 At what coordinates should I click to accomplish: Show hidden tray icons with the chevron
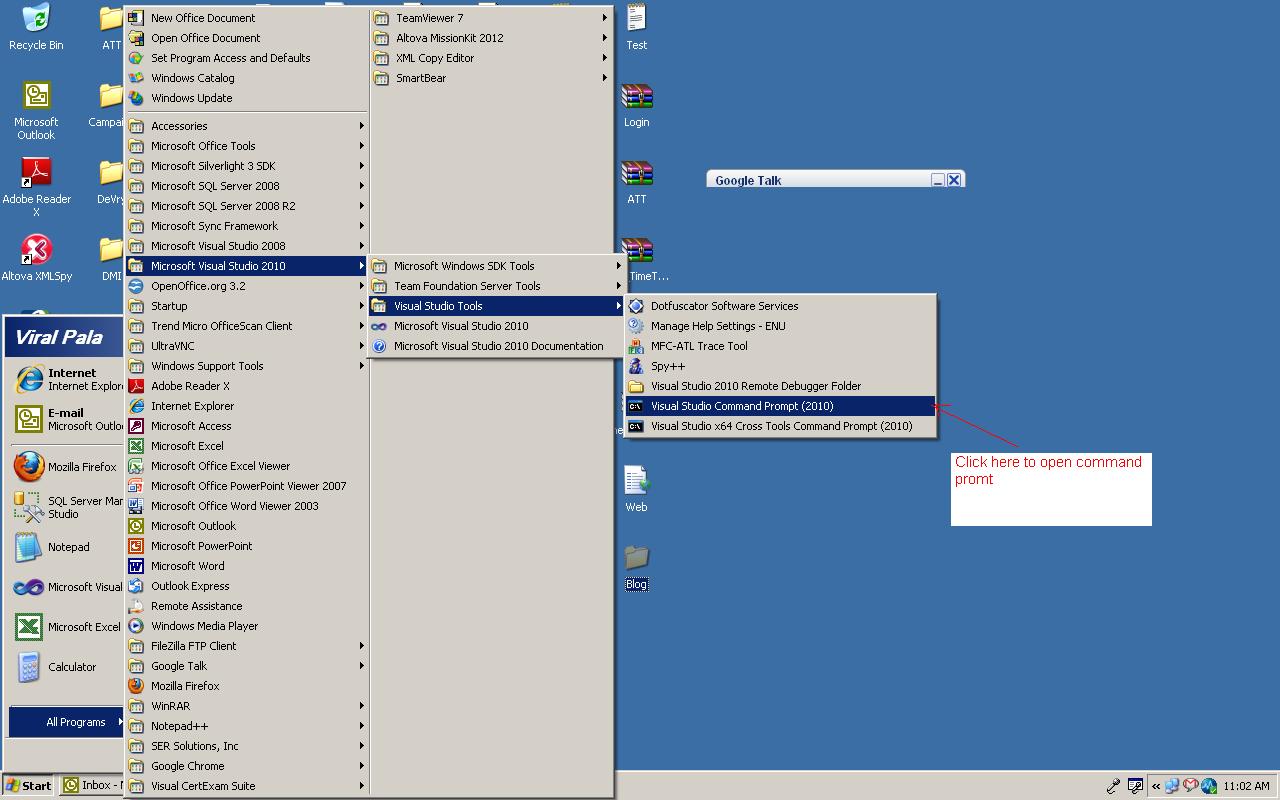[x=1156, y=786]
